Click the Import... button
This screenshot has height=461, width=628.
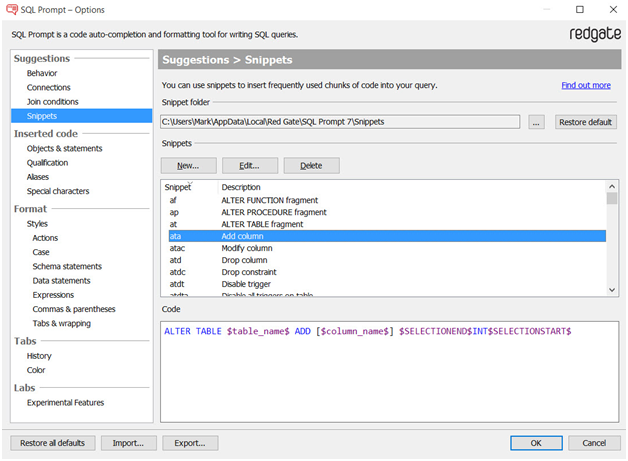[128, 443]
